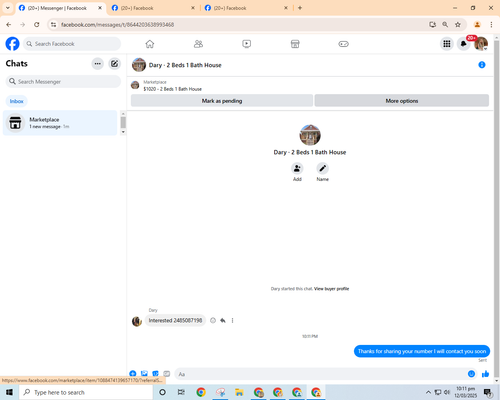This screenshot has width=500, height=400.
Task: Send a thumbs-up like
Action: (x=485, y=374)
